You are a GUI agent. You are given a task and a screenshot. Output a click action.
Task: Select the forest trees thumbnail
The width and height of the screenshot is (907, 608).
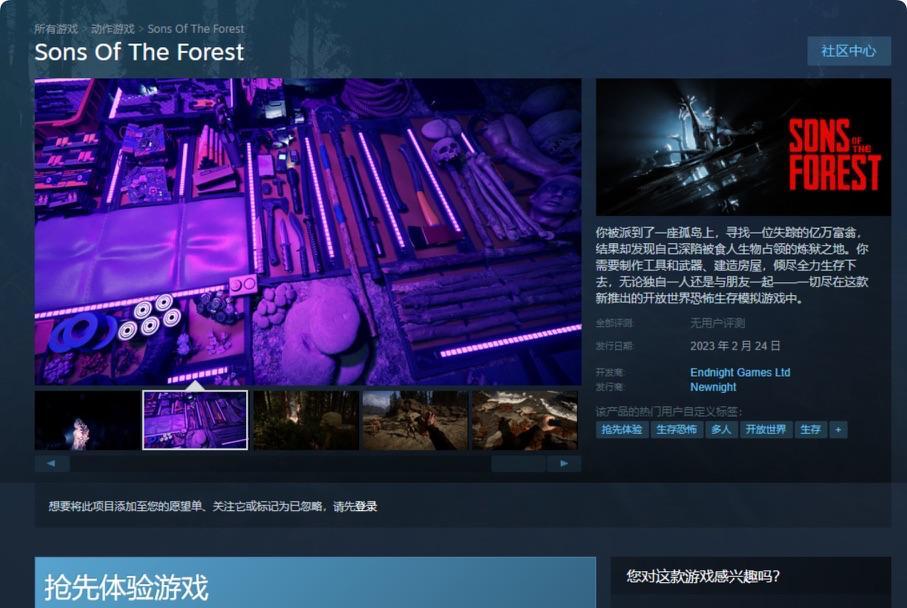coord(306,420)
